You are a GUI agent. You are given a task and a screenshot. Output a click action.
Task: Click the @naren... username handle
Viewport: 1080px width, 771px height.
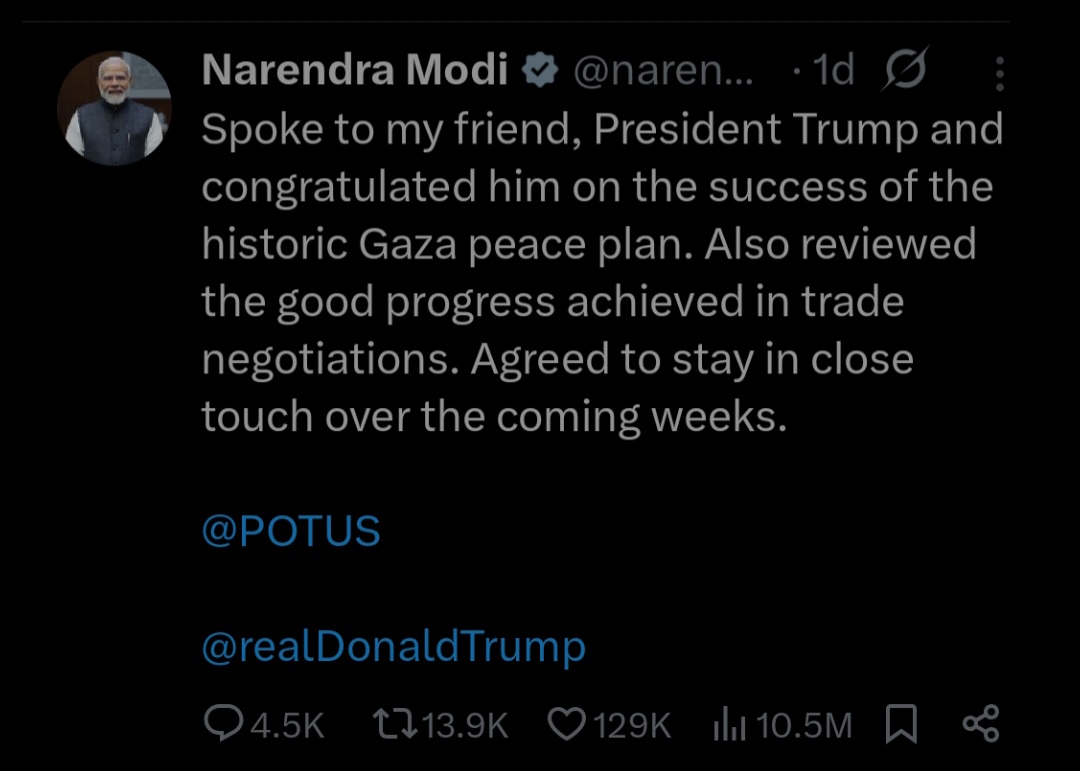click(x=663, y=72)
